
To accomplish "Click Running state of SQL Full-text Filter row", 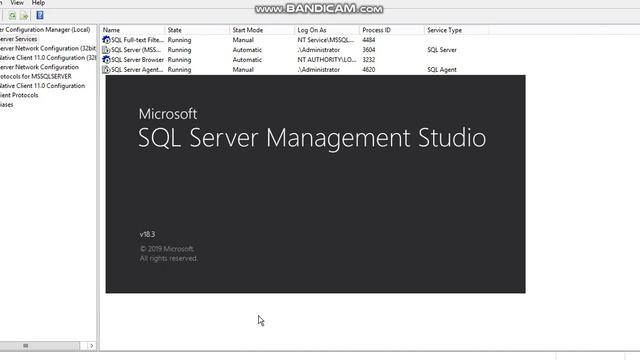I will pos(179,40).
